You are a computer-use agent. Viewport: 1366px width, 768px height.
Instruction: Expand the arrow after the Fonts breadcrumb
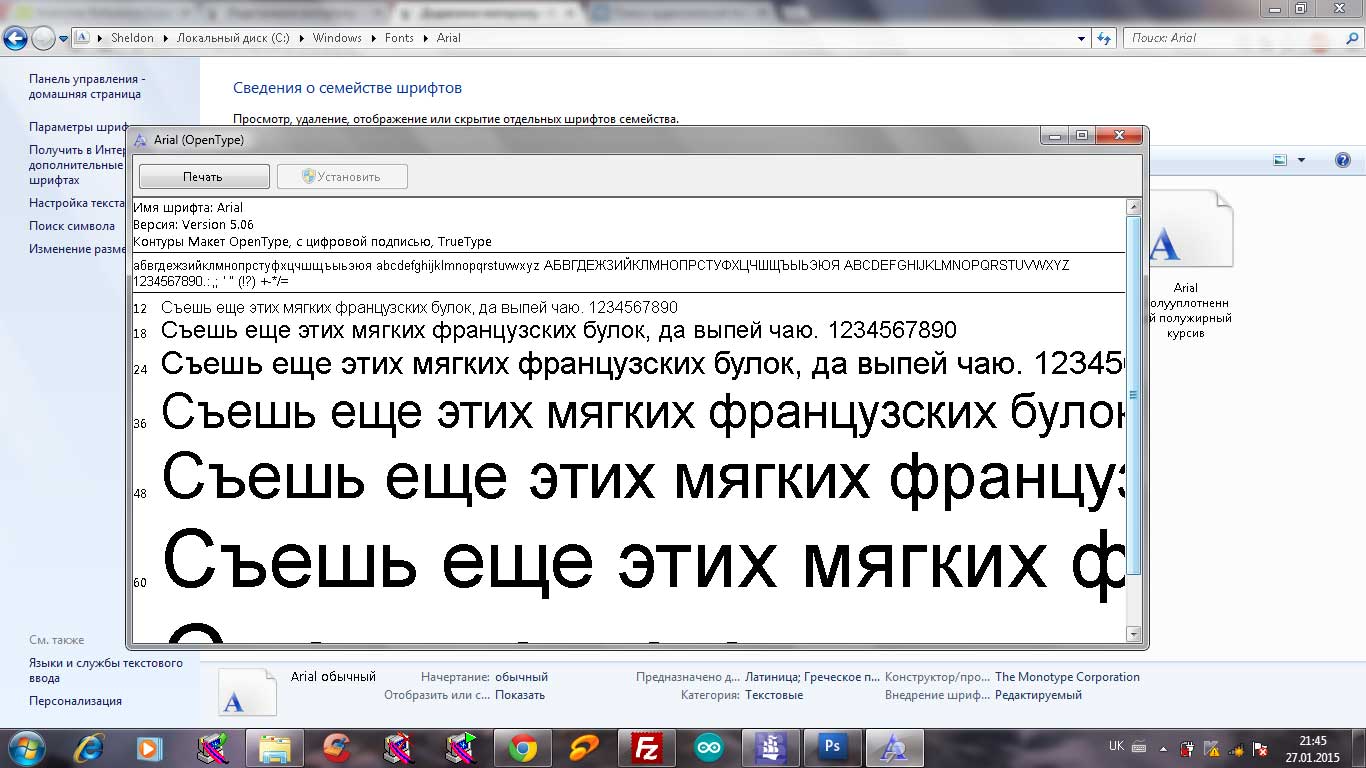(x=425, y=38)
